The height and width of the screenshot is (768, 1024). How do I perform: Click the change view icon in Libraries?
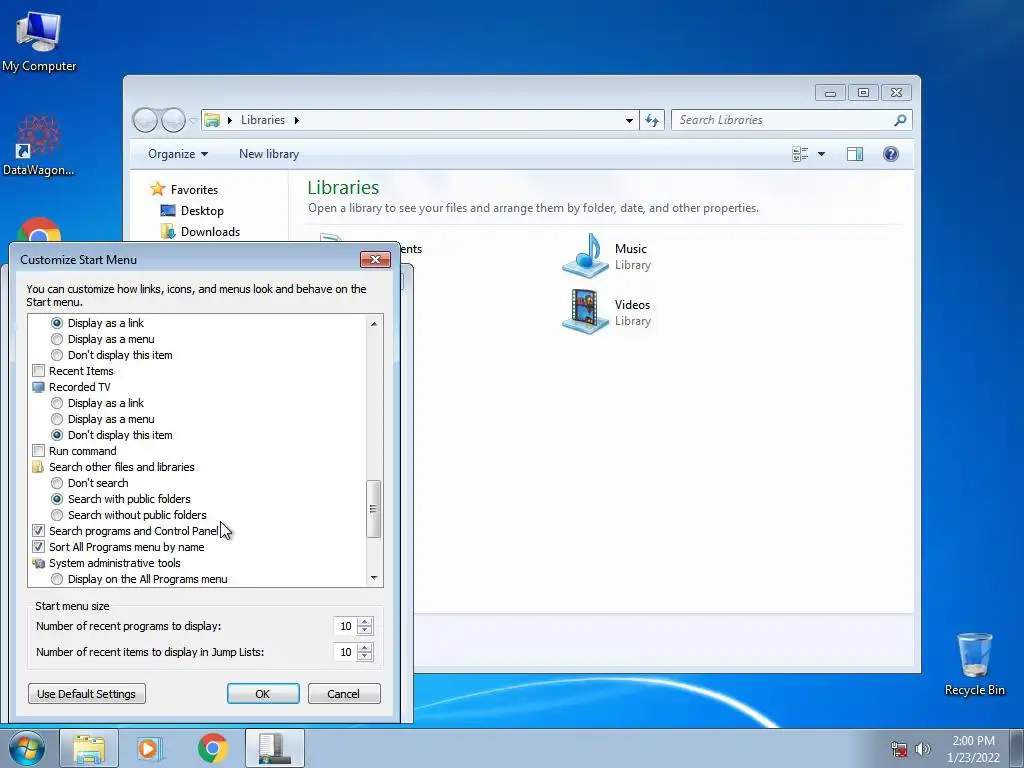pos(800,154)
